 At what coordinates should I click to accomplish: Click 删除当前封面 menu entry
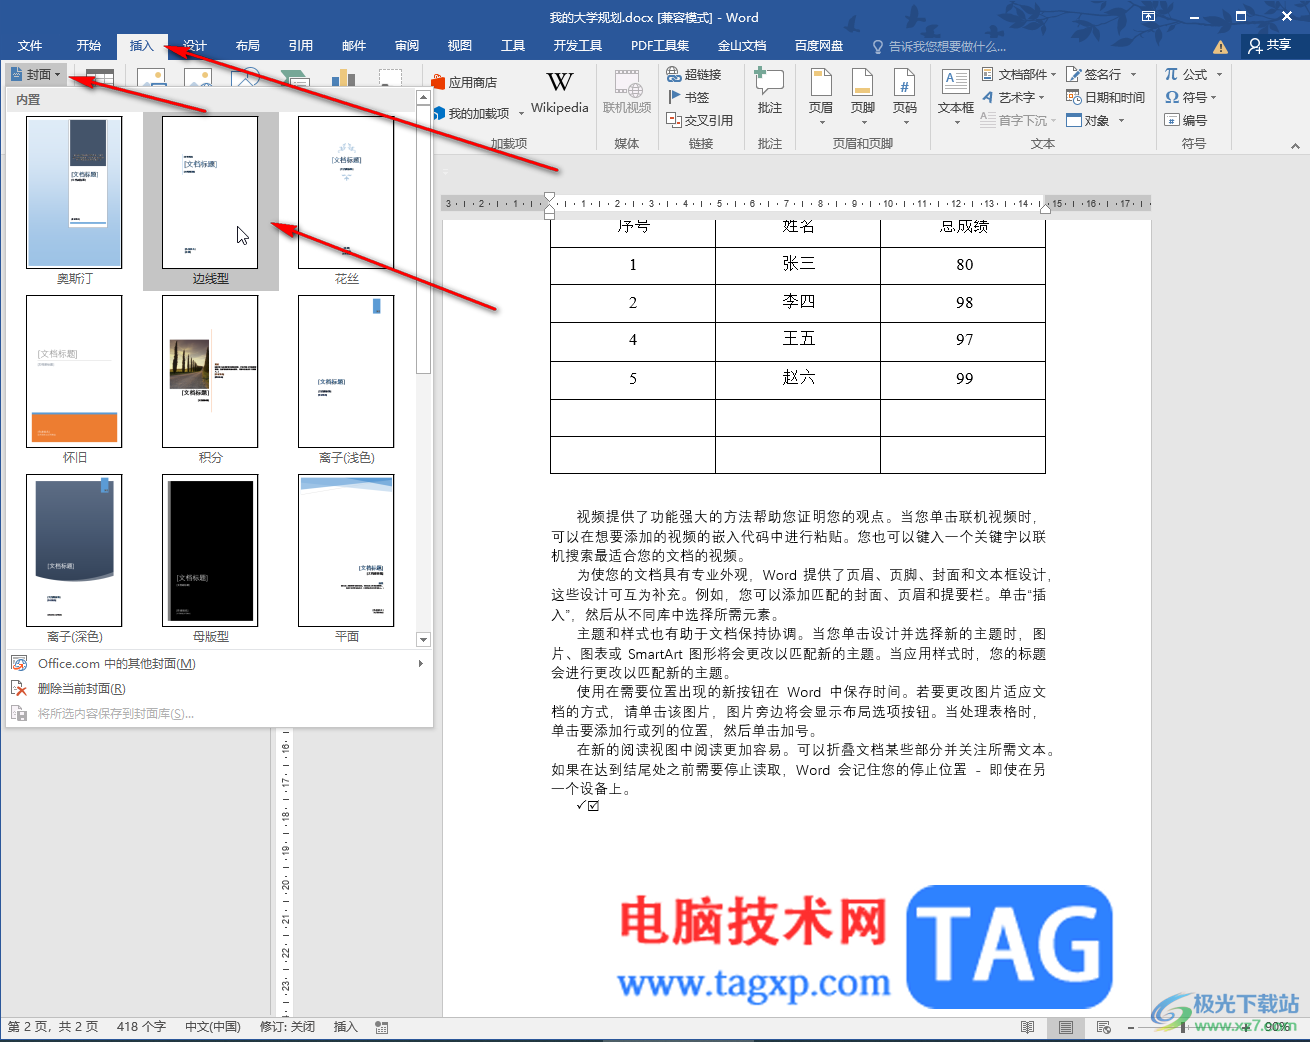point(218,689)
